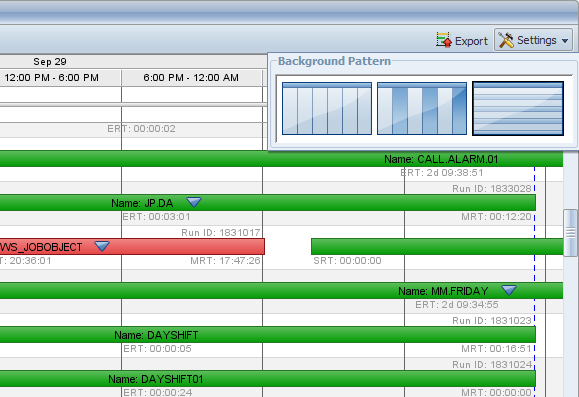579x397 pixels.
Task: Expand the MM.FRIDAY bar arrow
Action: (509, 290)
